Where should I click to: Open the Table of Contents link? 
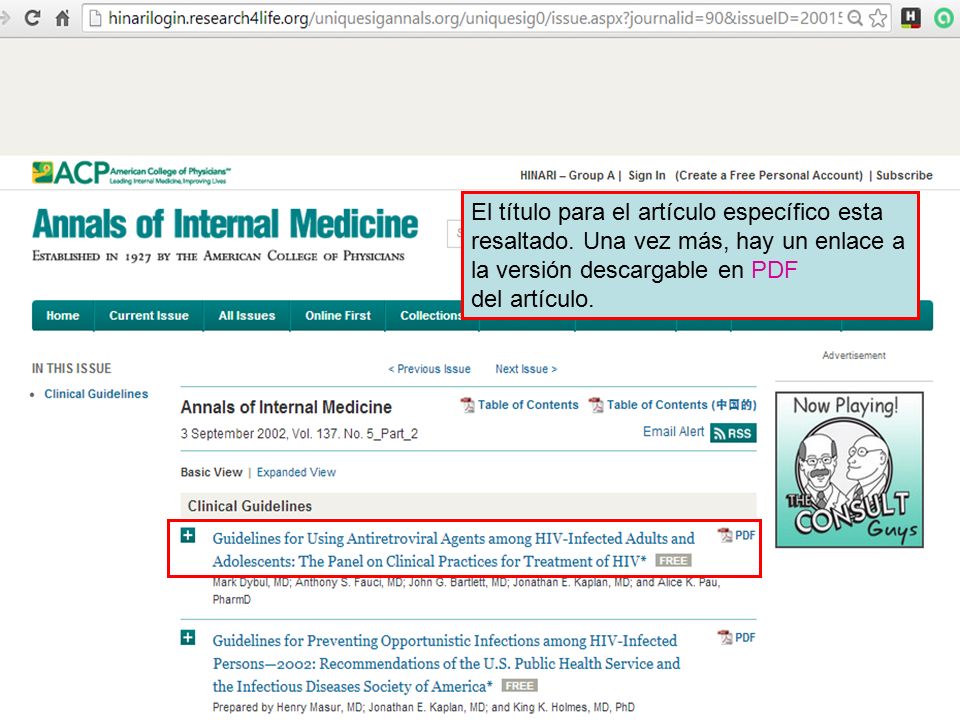(x=528, y=405)
